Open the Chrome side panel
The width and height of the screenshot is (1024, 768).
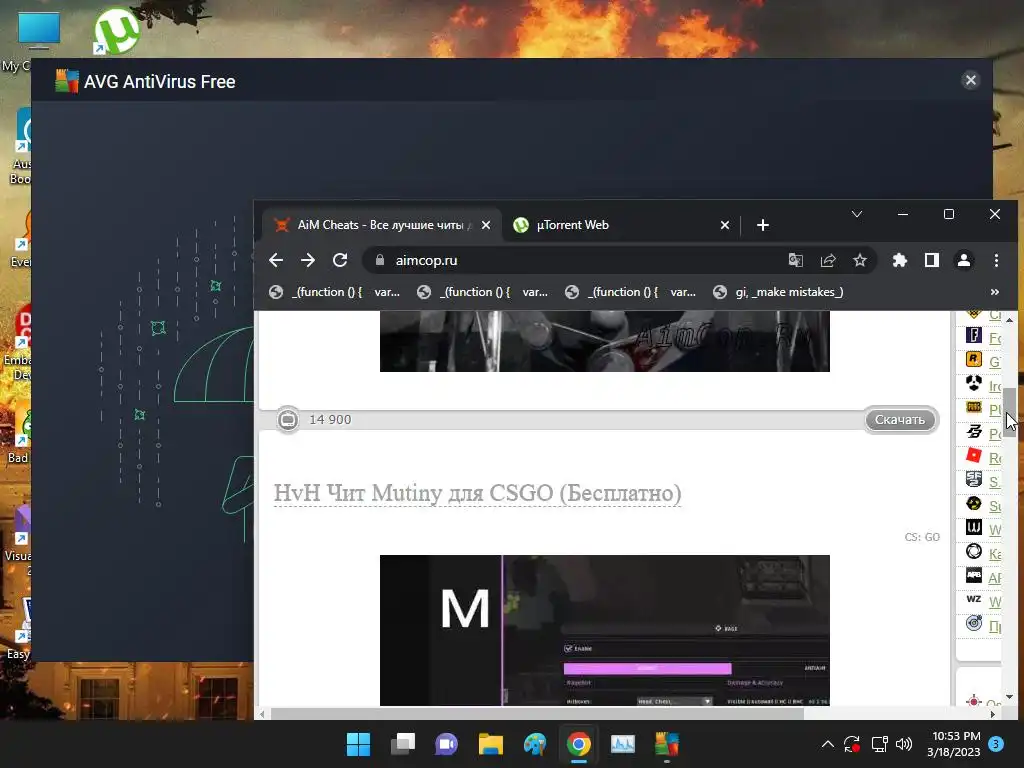(932, 261)
